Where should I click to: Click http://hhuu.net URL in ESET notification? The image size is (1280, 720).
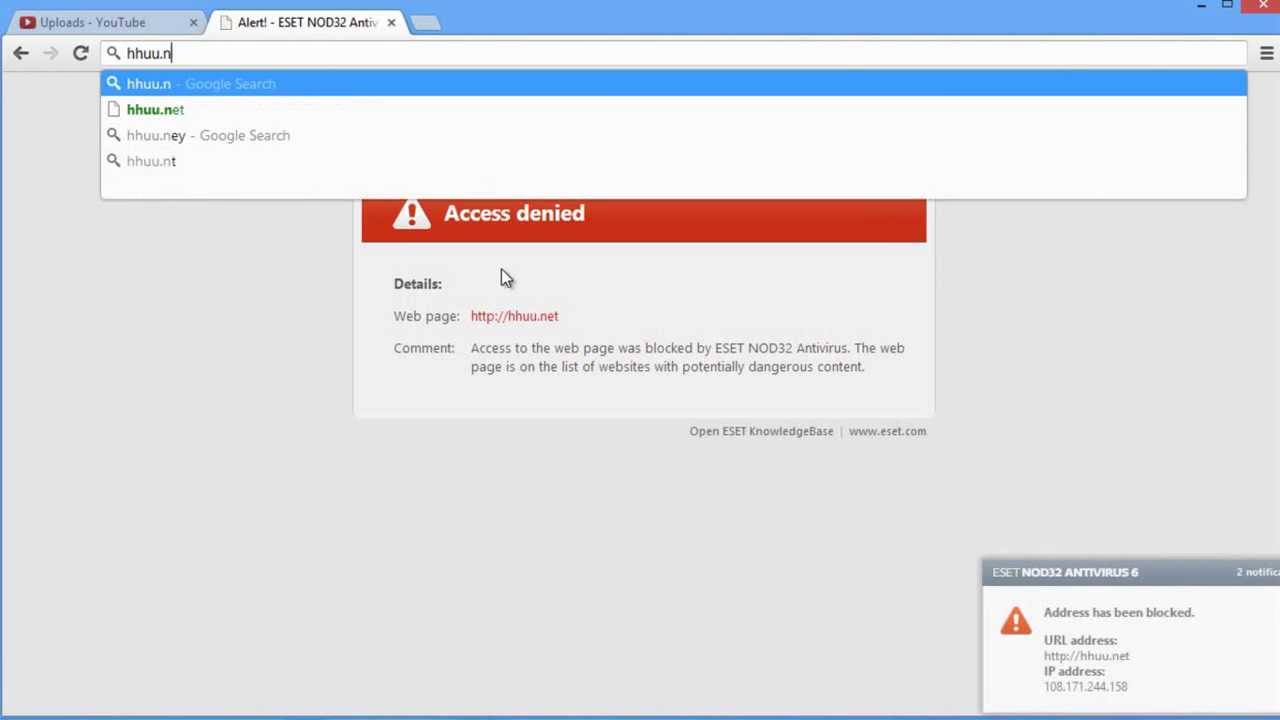point(1086,656)
